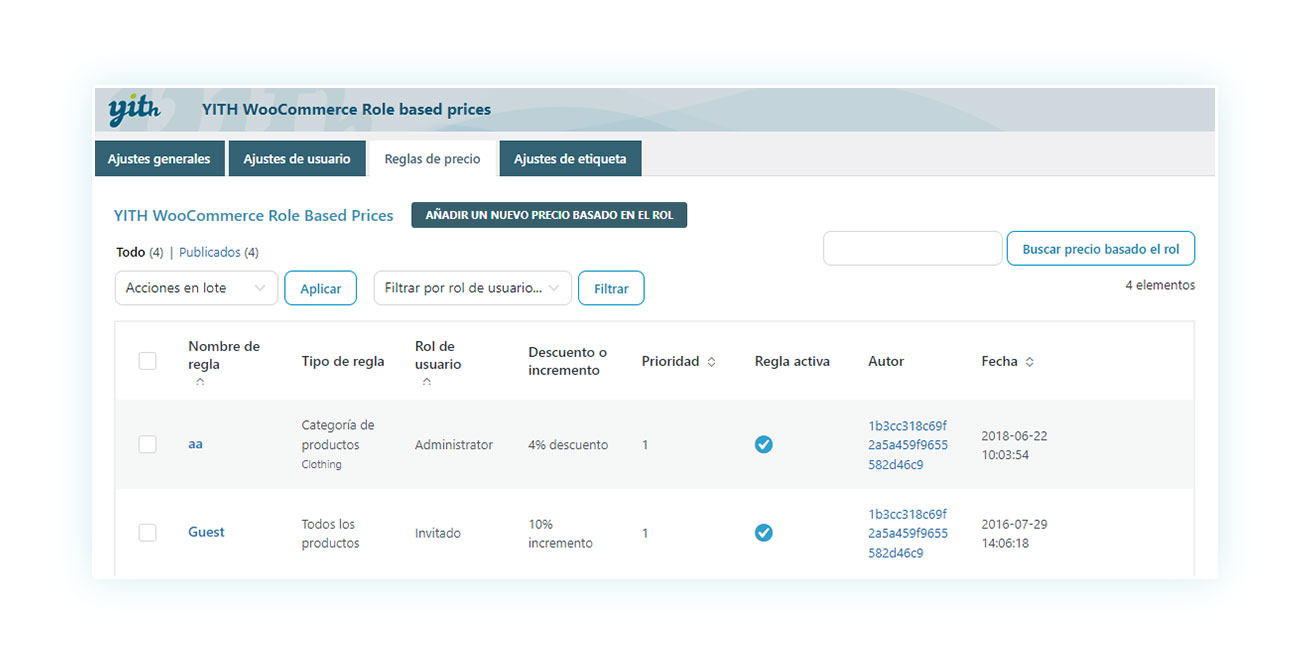Click the 4 elementos count text
This screenshot has height=663, width=1300.
pyautogui.click(x=1160, y=285)
